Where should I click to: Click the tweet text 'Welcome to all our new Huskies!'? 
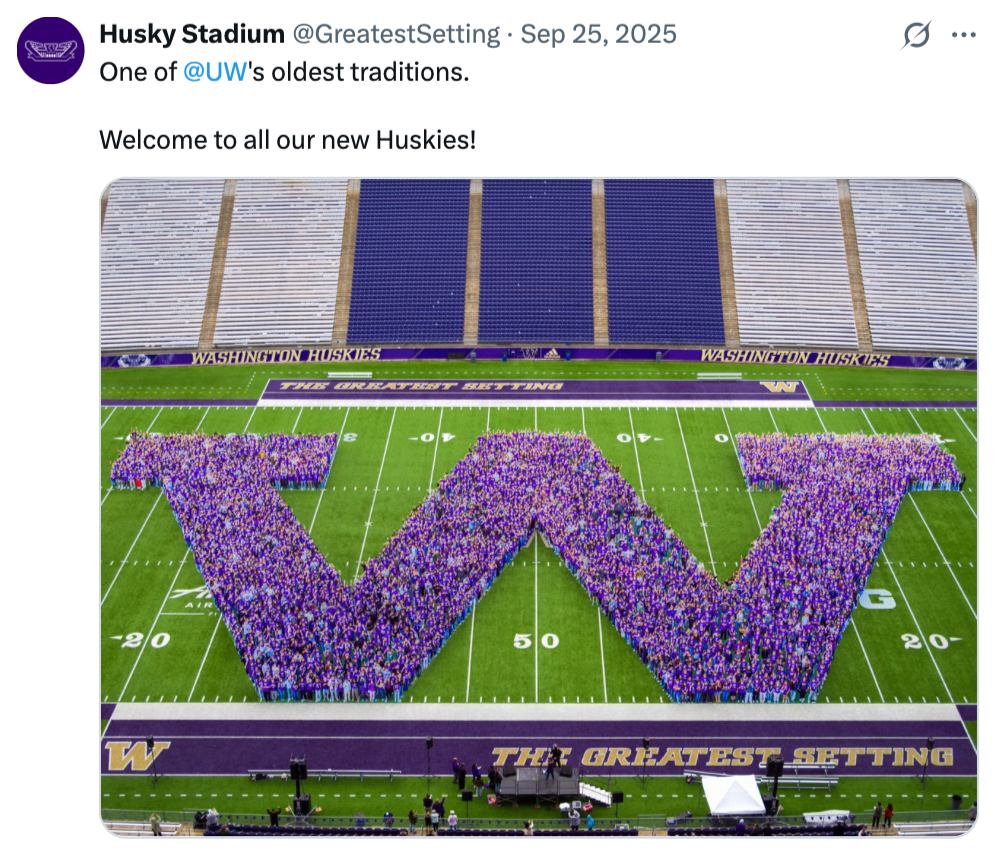point(288,139)
